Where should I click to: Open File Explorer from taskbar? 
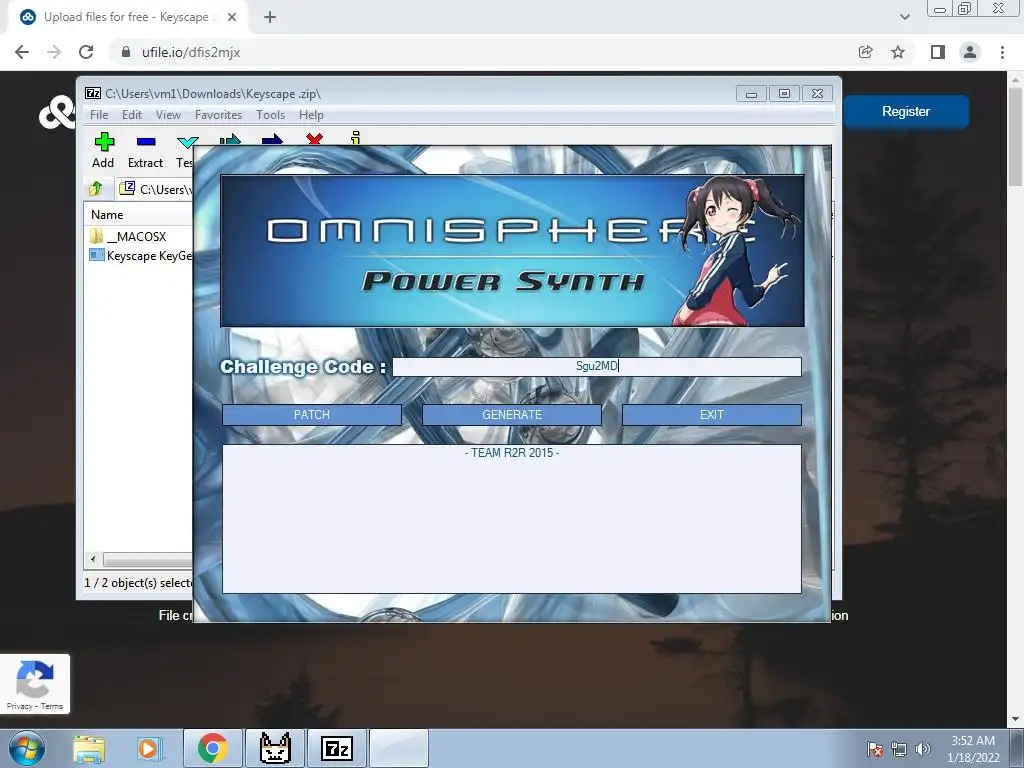coord(89,748)
